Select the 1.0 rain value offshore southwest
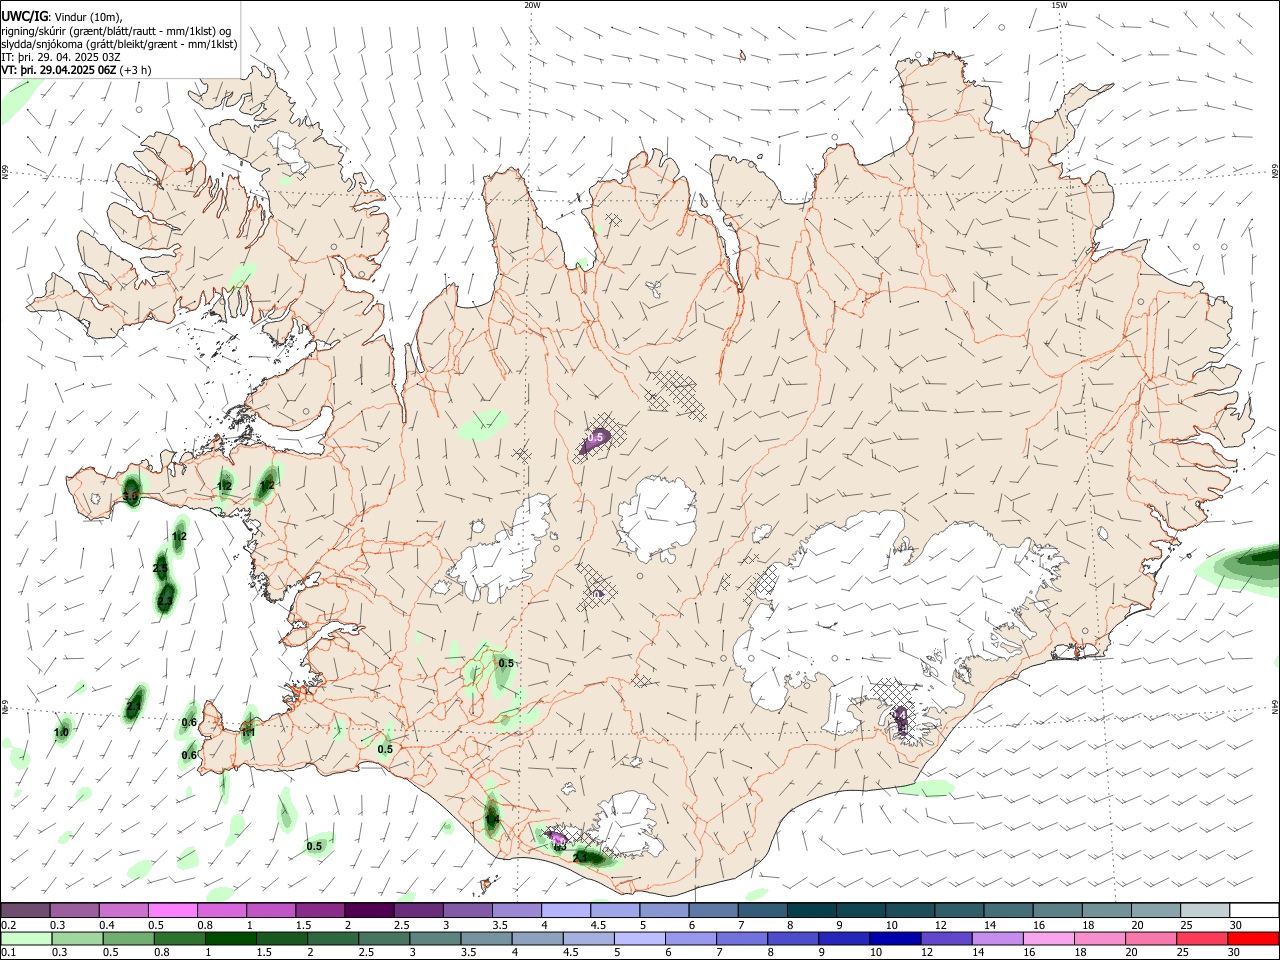Image resolution: width=1280 pixels, height=960 pixels. click(x=61, y=733)
